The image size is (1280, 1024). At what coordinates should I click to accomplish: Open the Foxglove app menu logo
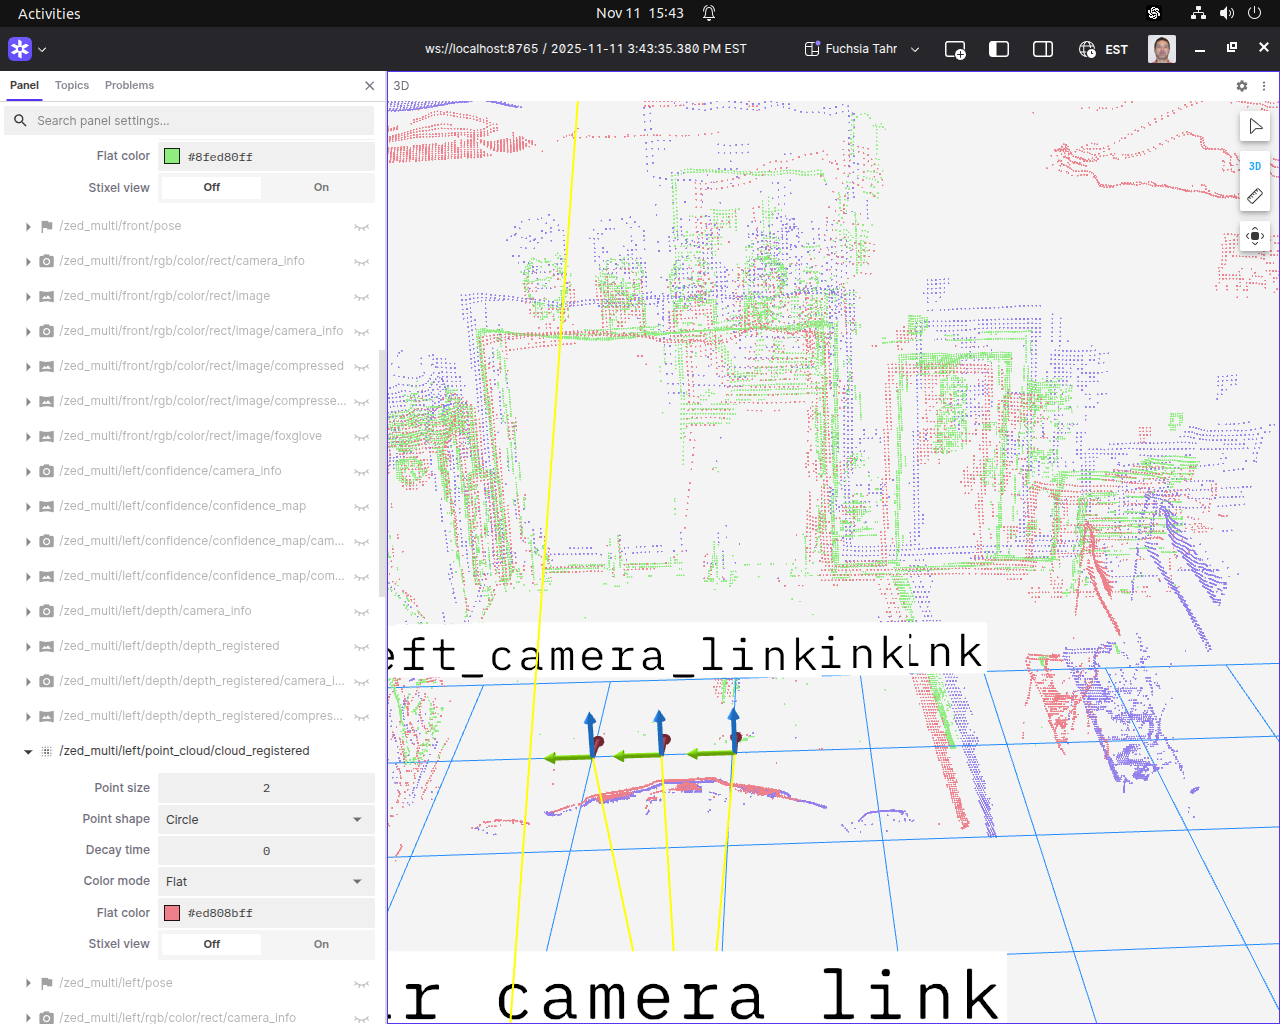click(x=20, y=49)
